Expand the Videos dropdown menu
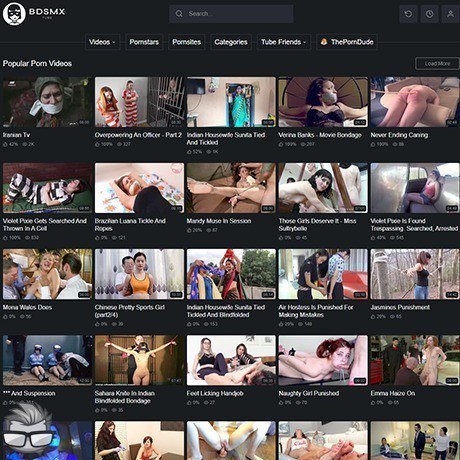Screen dimensions: 460x460 click(x=102, y=42)
